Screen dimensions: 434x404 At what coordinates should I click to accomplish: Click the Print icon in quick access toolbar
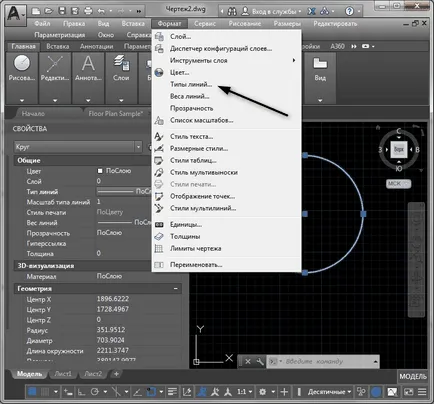[88, 11]
